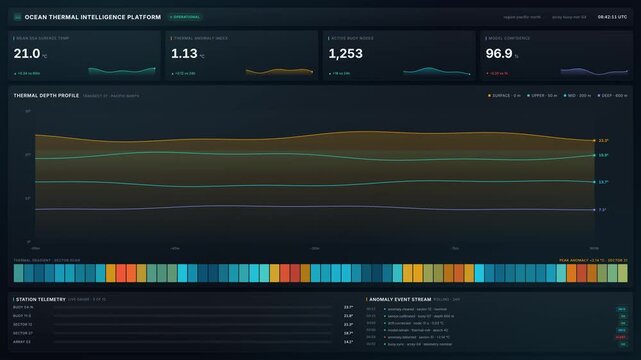Screen dimensions: 641x360
Task: Open the Active Buoy Nodes value 1,253
Action: 345,54
